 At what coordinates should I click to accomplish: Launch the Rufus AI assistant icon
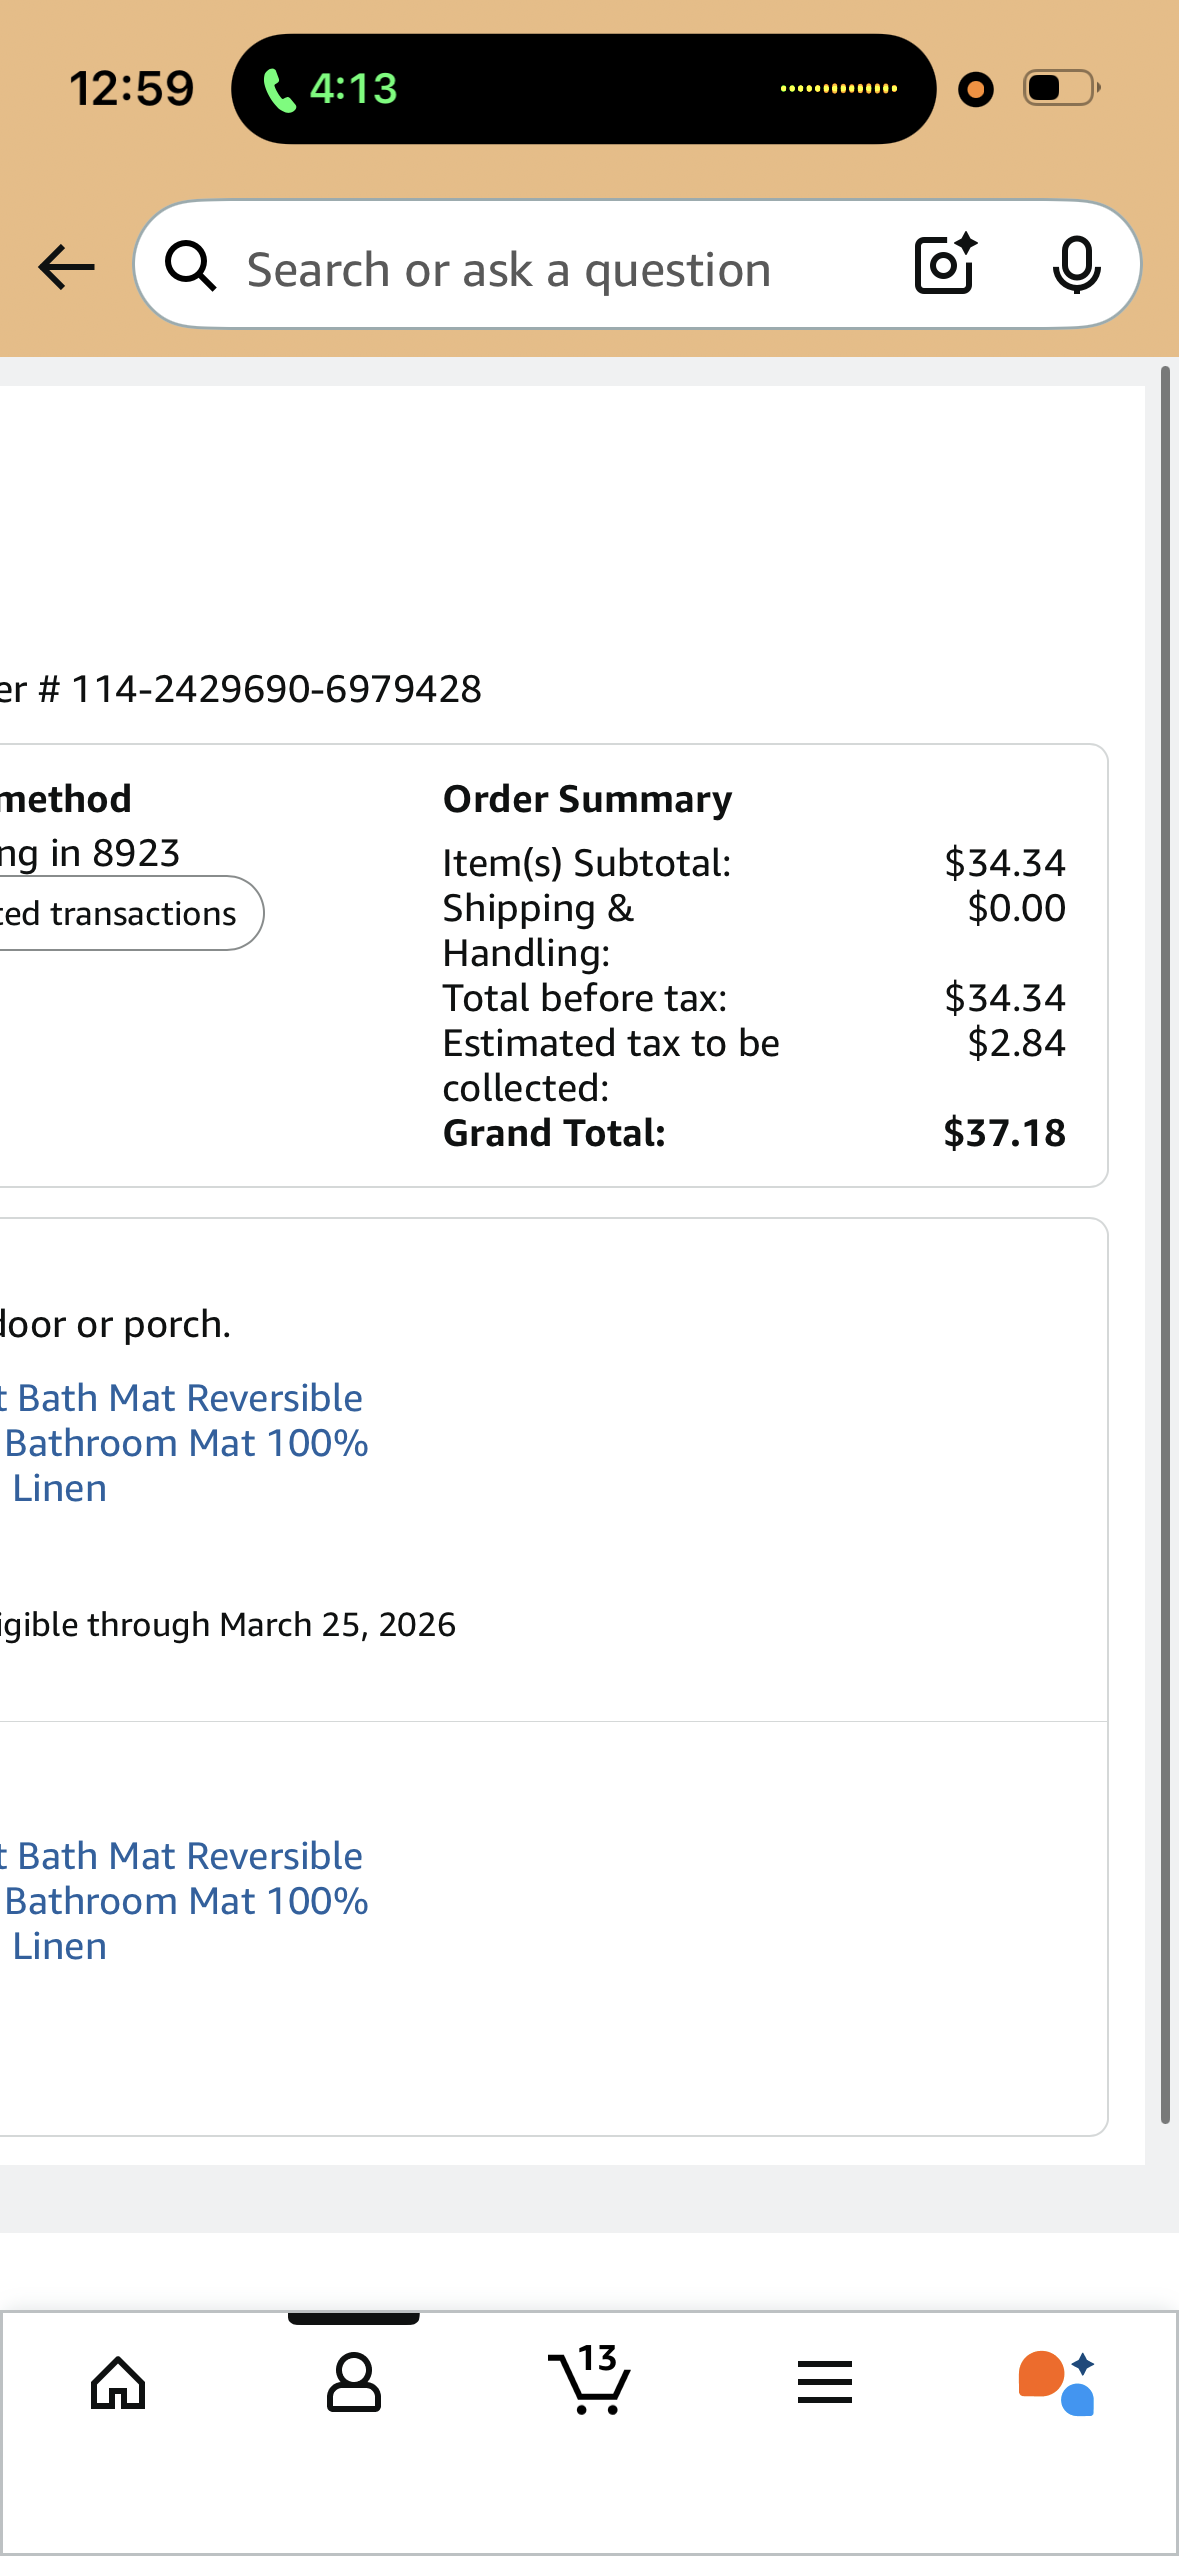1058,2383
